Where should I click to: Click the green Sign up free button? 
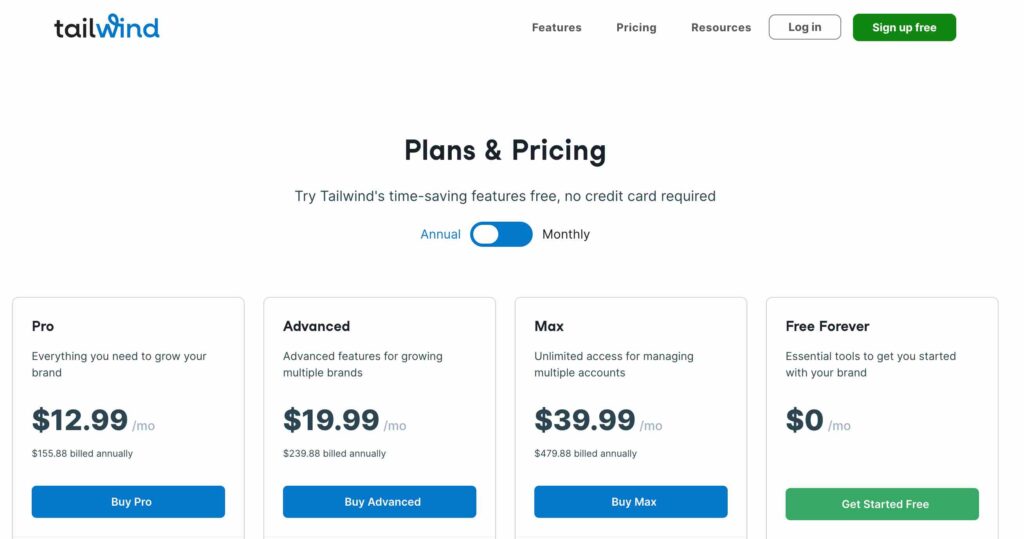[x=904, y=27]
